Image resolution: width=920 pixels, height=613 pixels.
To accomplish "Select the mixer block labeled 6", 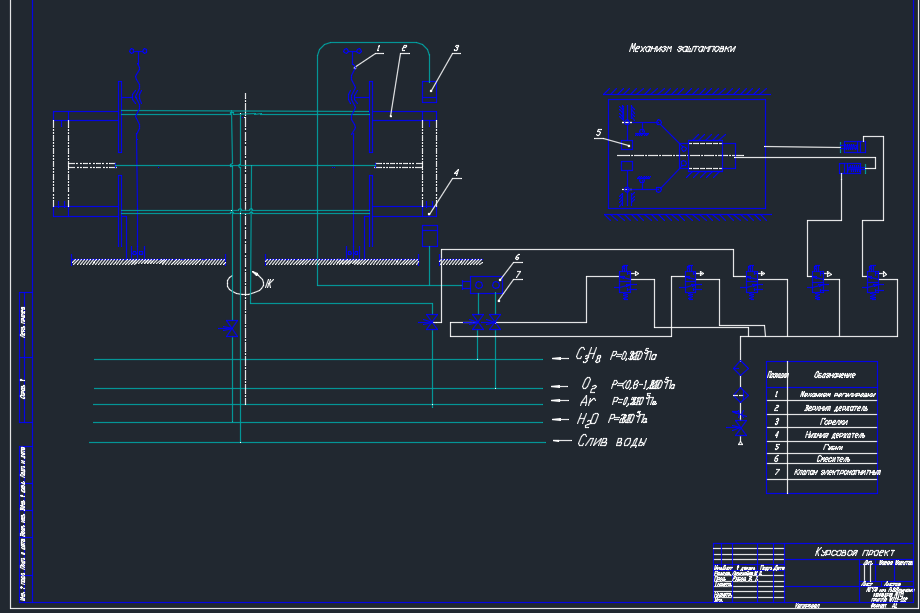I will 482,286.
